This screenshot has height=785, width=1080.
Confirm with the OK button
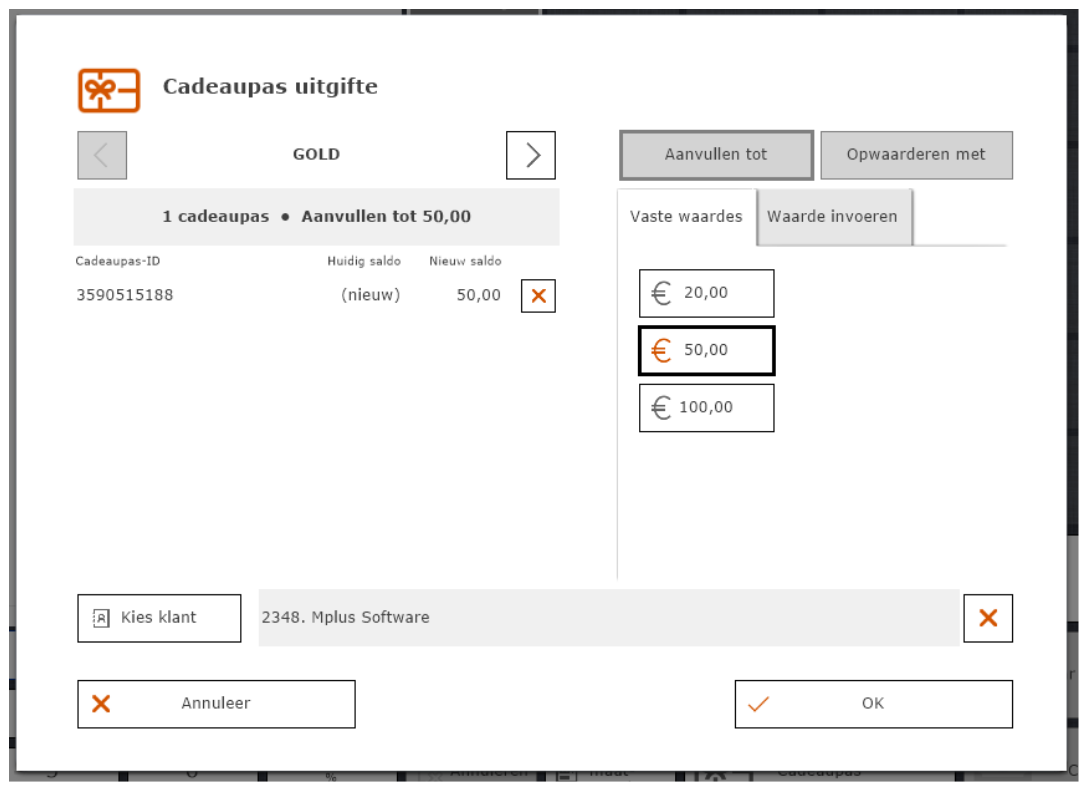(x=873, y=704)
